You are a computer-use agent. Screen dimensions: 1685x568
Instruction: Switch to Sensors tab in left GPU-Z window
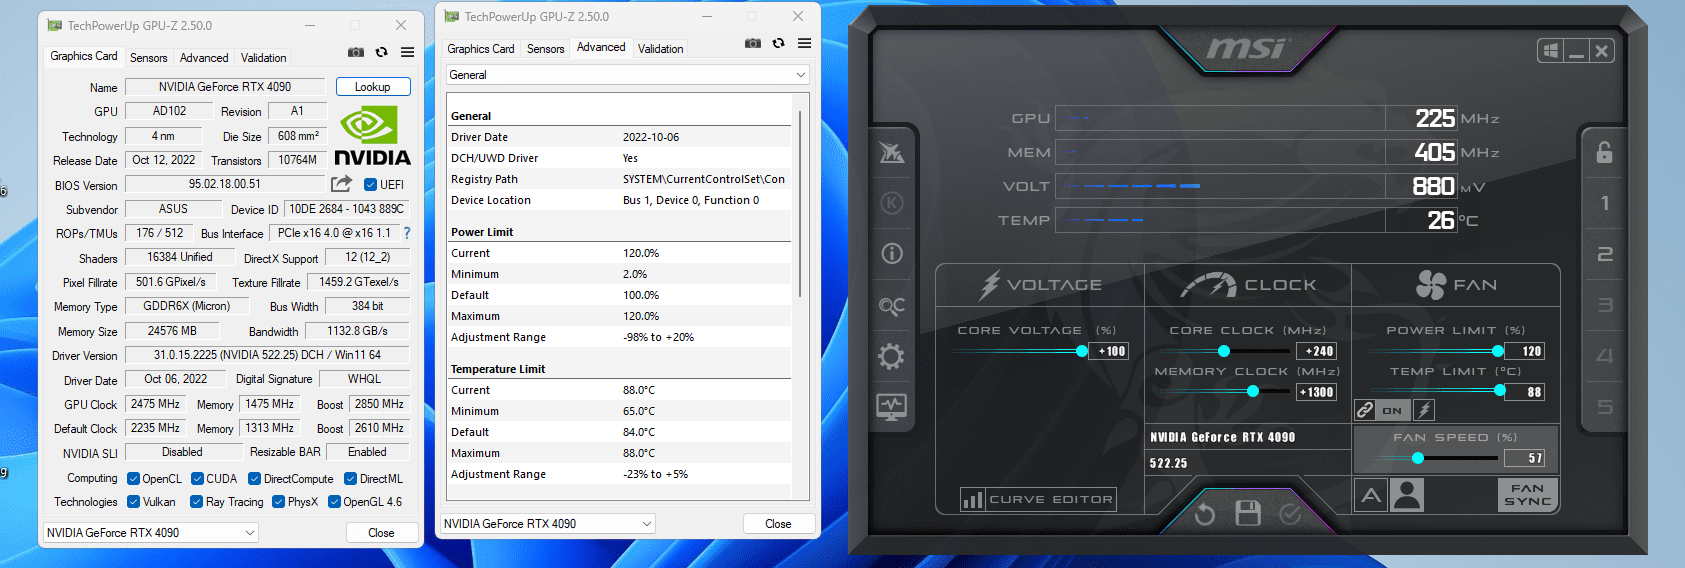pyautogui.click(x=149, y=58)
